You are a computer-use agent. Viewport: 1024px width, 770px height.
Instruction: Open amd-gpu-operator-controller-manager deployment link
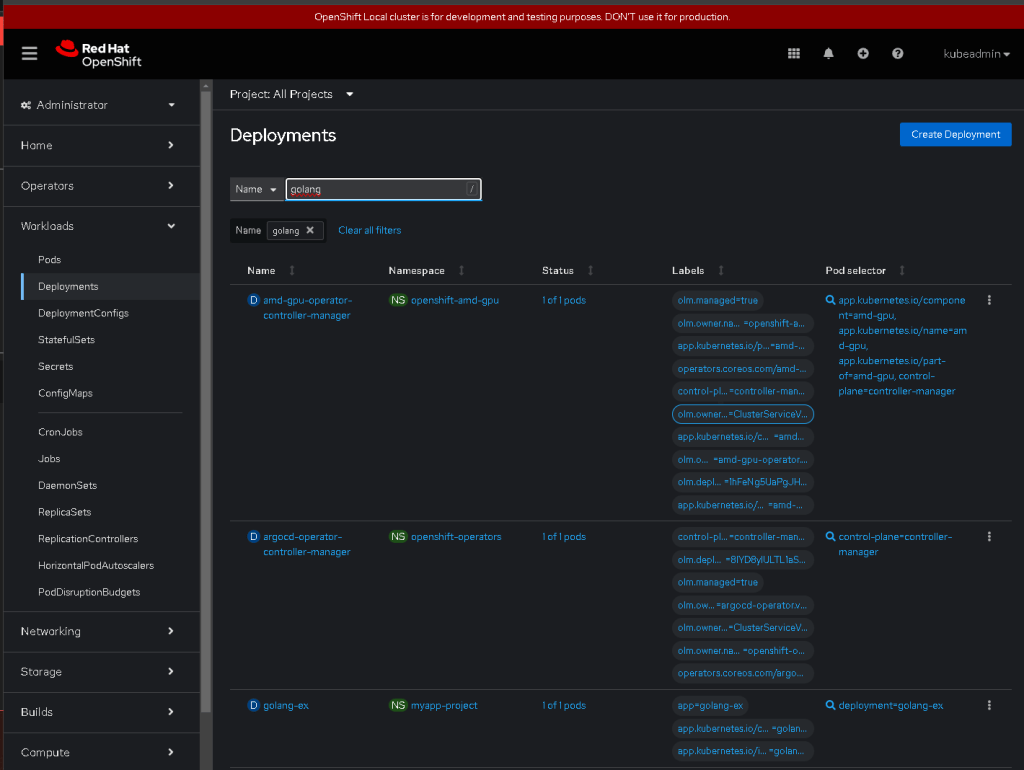point(307,308)
